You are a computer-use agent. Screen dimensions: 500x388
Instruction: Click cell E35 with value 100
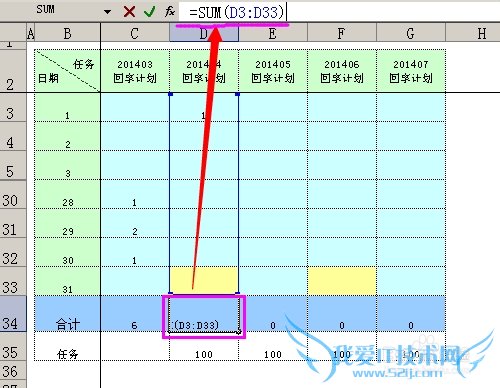273,346
